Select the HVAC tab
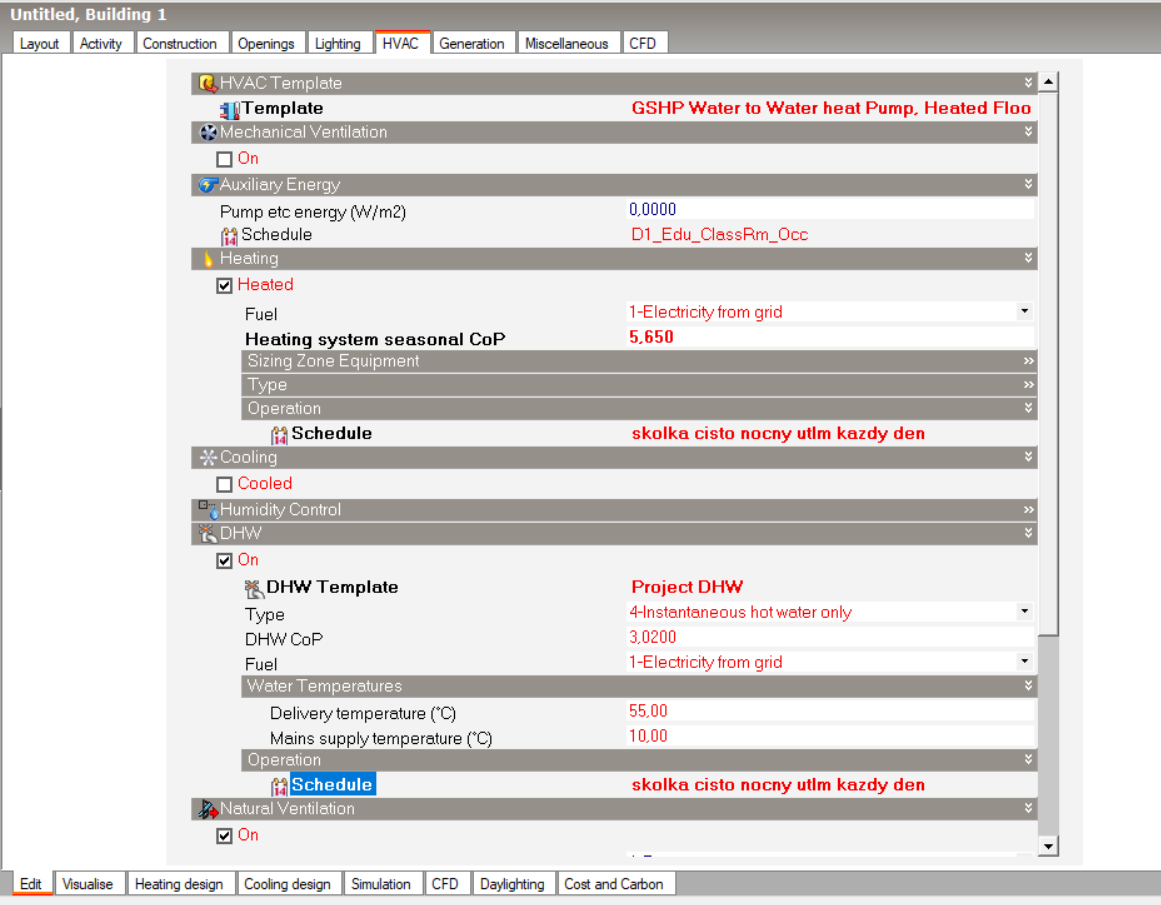1161x905 pixels. (401, 43)
